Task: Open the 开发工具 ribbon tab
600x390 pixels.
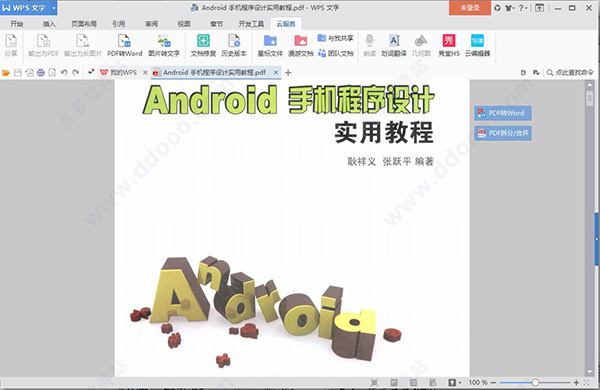Action: point(251,24)
